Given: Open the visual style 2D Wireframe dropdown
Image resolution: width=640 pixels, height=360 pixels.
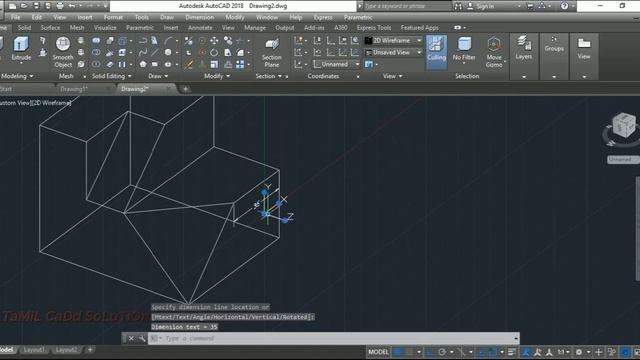Looking at the screenshot, I should coord(393,40).
